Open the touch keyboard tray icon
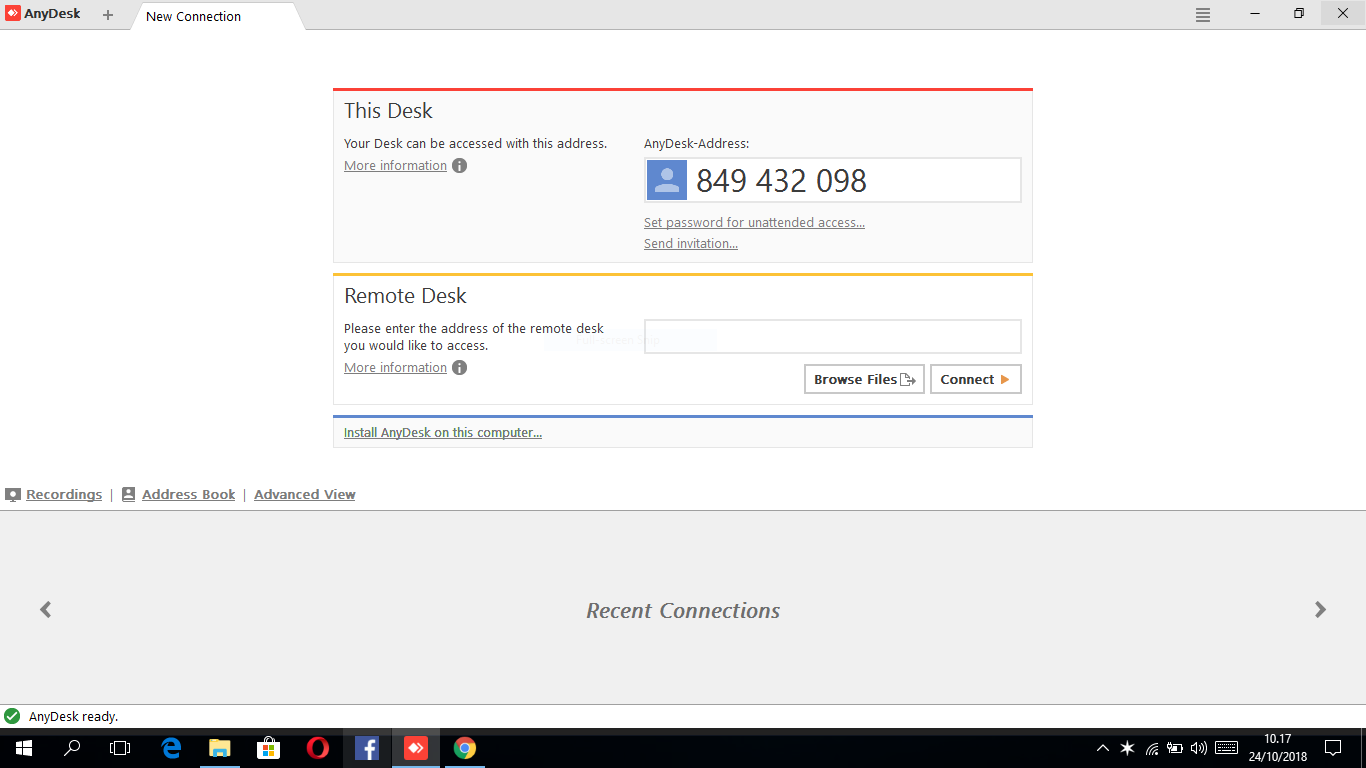 [x=1227, y=748]
